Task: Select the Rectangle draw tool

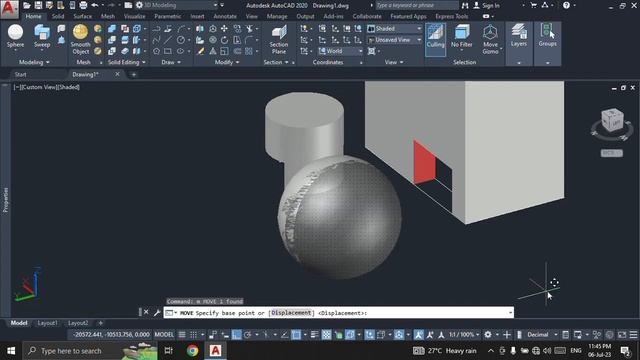Action: [x=168, y=51]
